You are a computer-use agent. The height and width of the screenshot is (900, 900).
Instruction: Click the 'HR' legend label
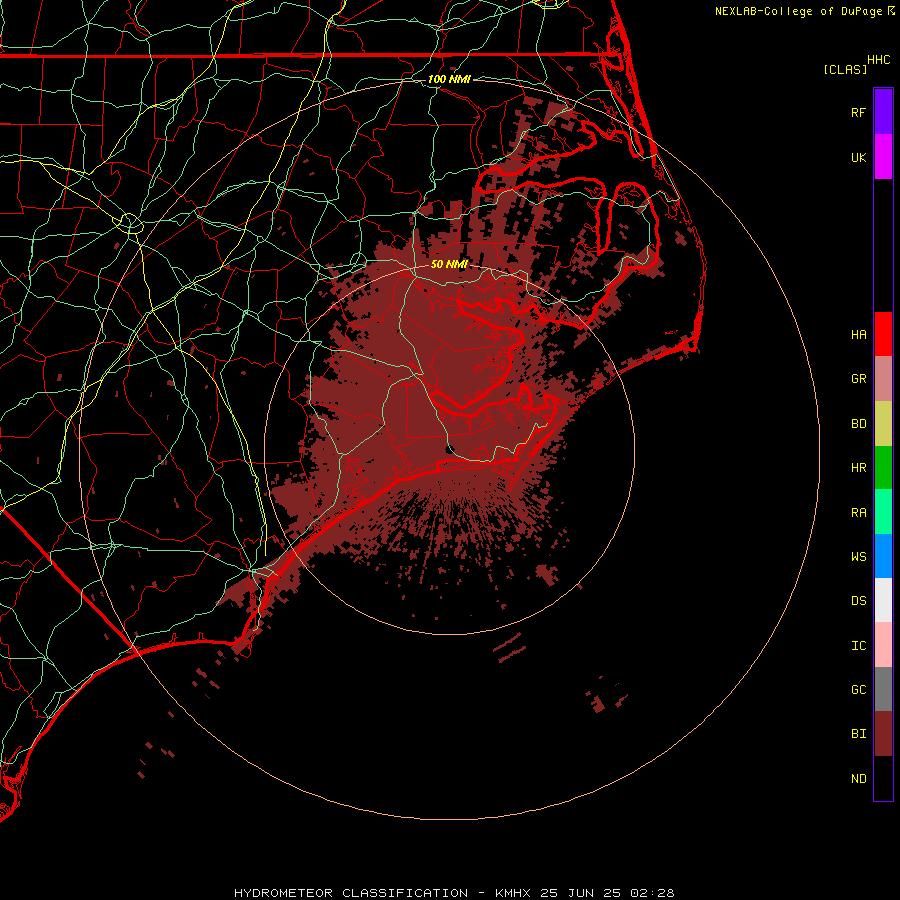click(859, 468)
